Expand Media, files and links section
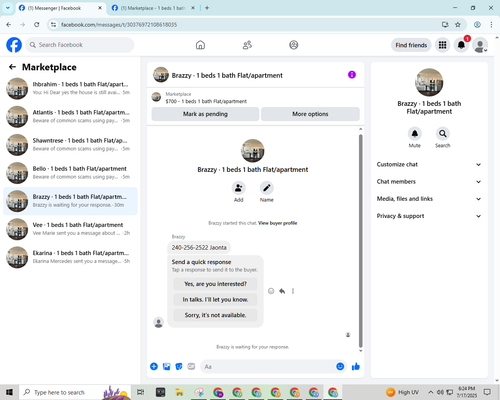Screen dimensions: 500x400 [429, 199]
